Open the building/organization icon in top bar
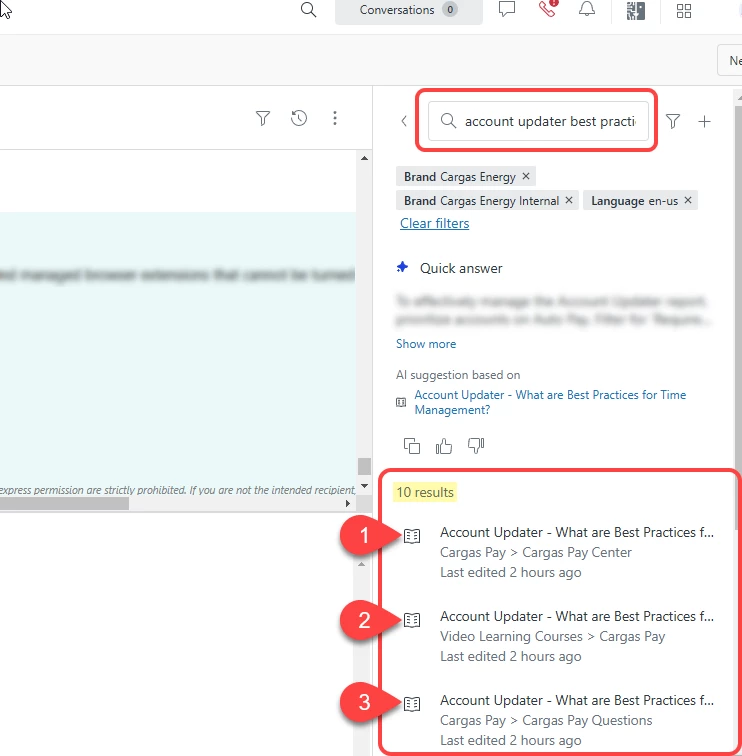742x756 pixels. (x=635, y=11)
